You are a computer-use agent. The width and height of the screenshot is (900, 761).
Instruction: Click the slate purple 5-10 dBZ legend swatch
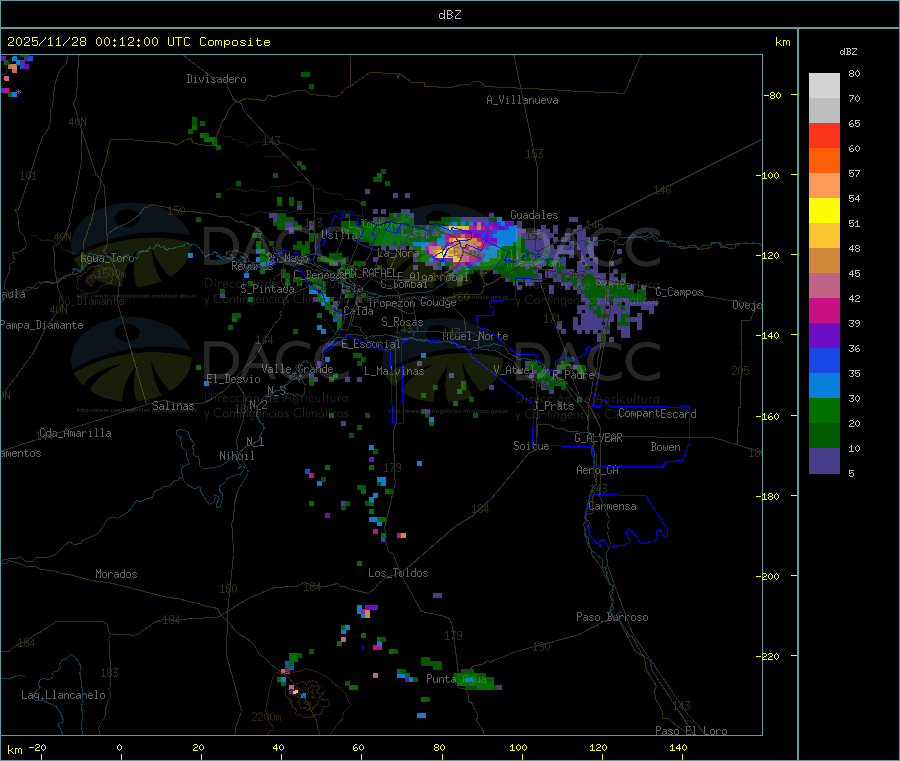(x=824, y=461)
